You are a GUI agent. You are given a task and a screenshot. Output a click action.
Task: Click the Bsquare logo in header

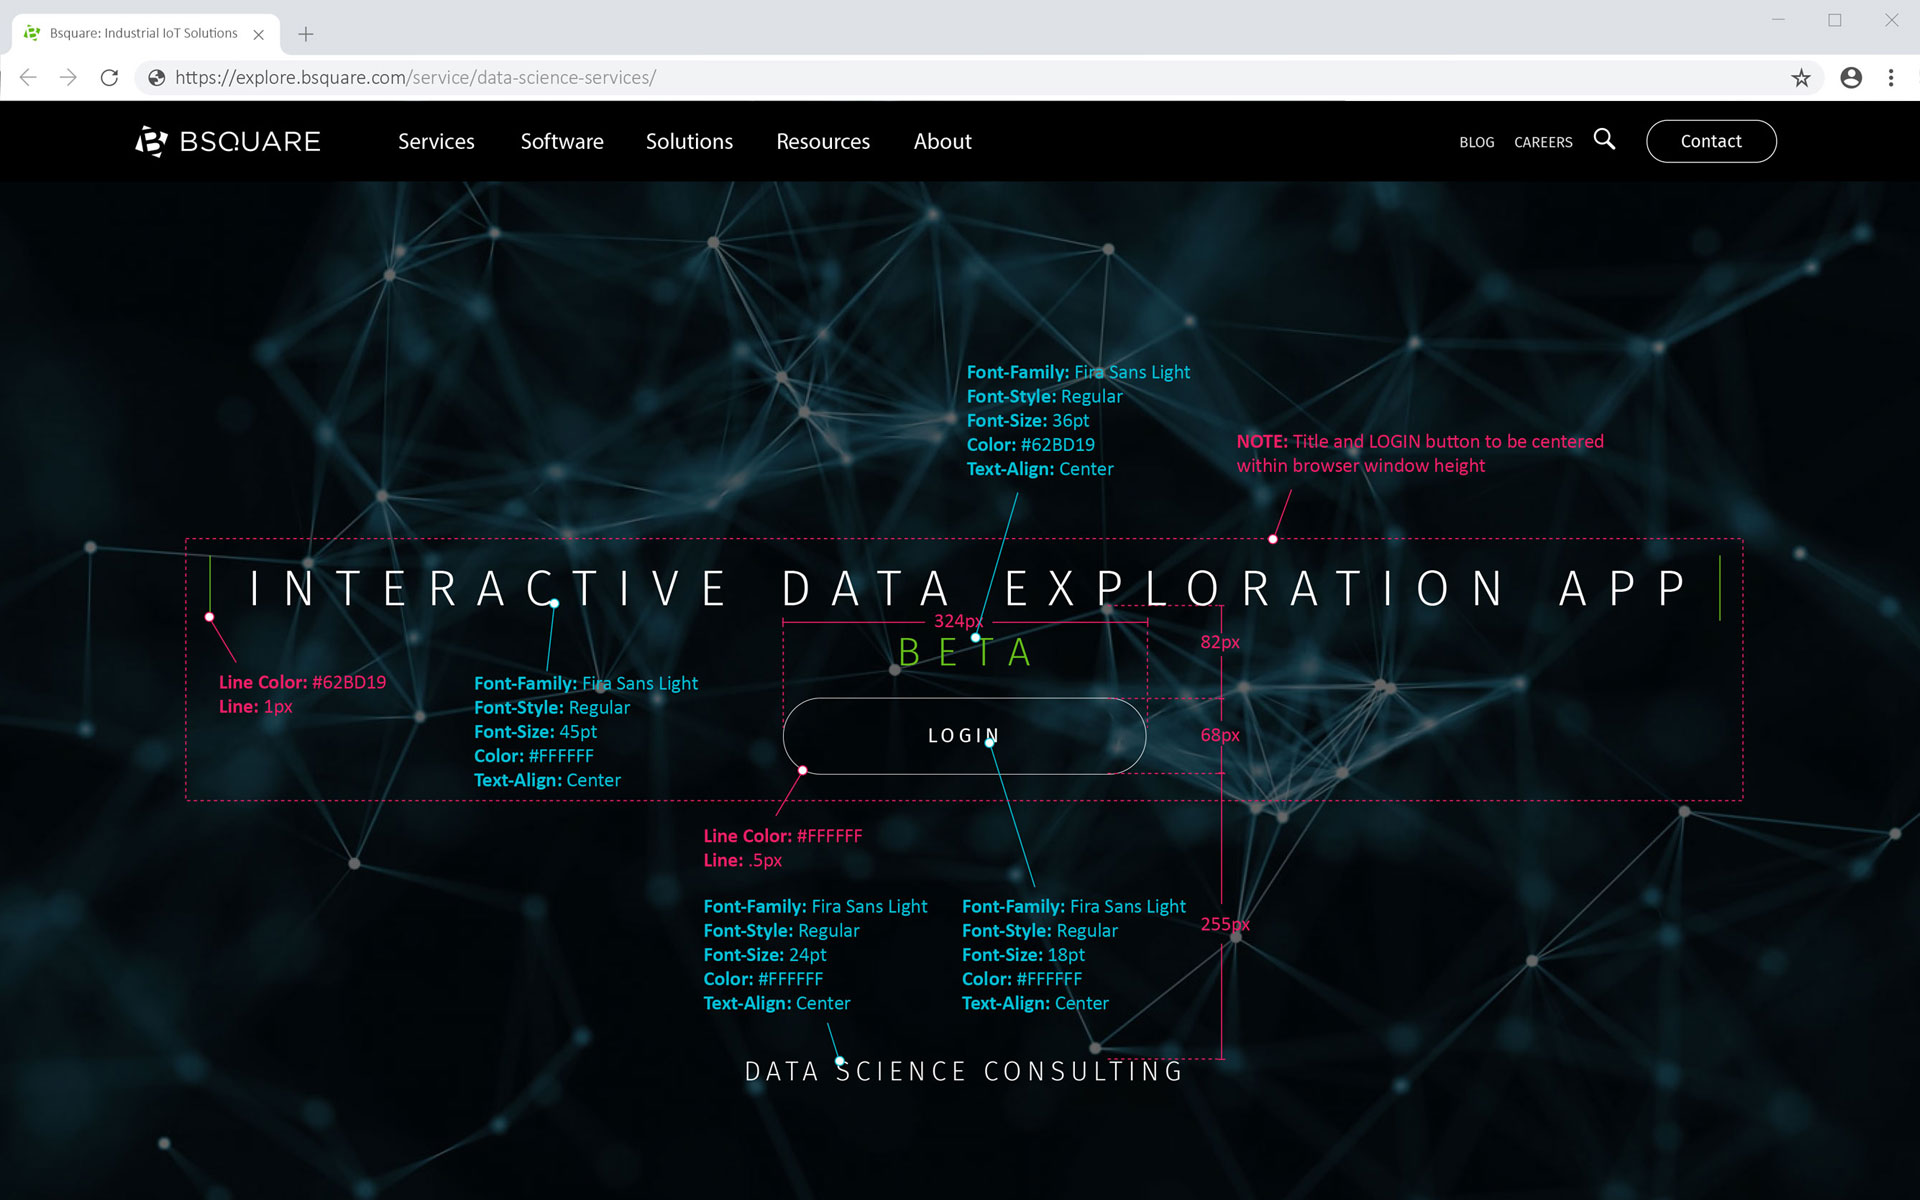click(228, 141)
